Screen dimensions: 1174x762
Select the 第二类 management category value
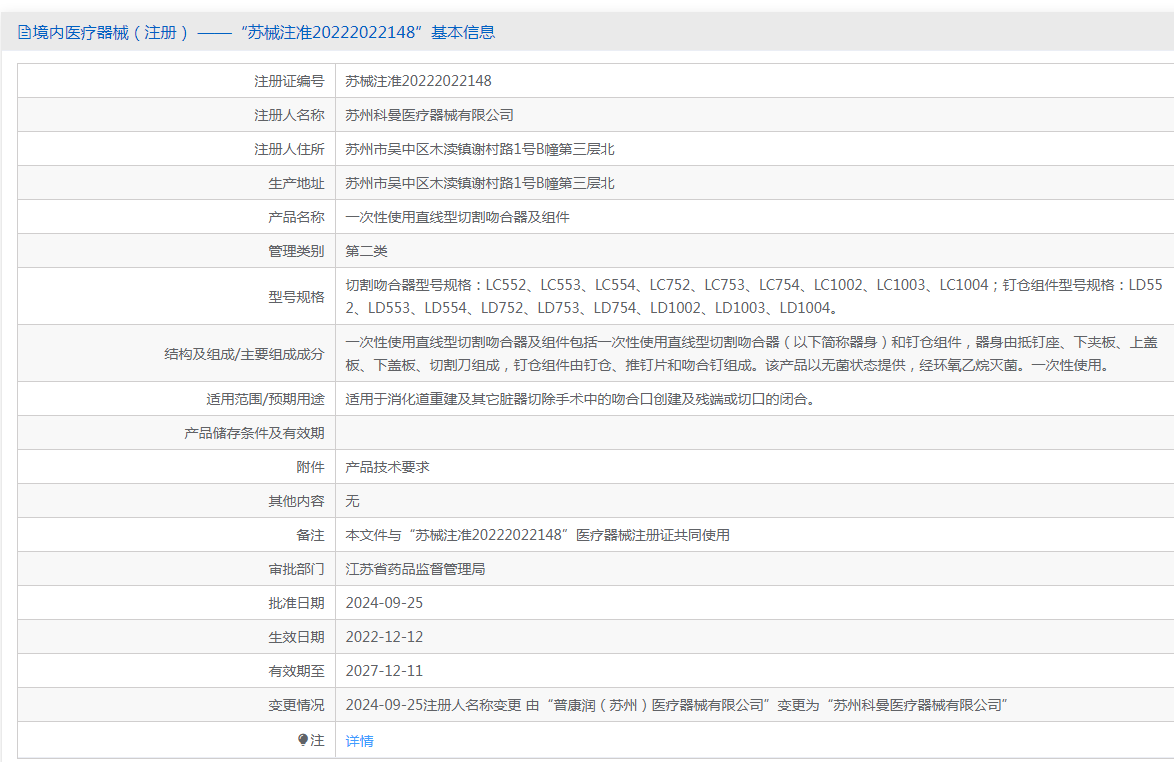pyautogui.click(x=366, y=252)
